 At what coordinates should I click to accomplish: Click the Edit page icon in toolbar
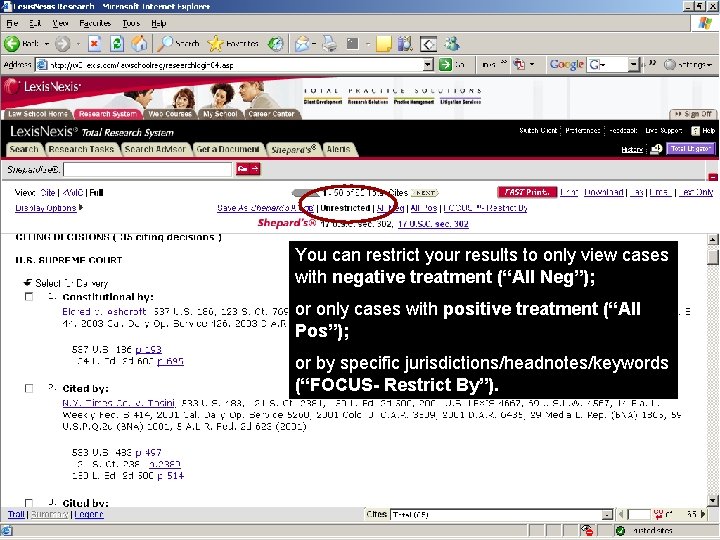[352, 44]
